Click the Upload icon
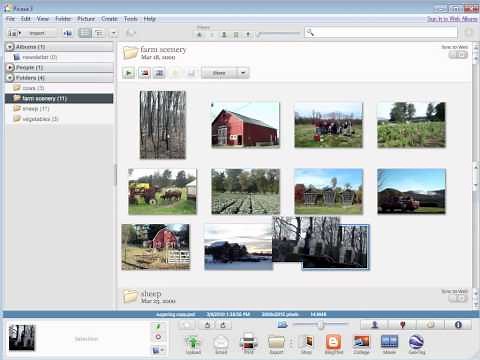 (x=193, y=344)
